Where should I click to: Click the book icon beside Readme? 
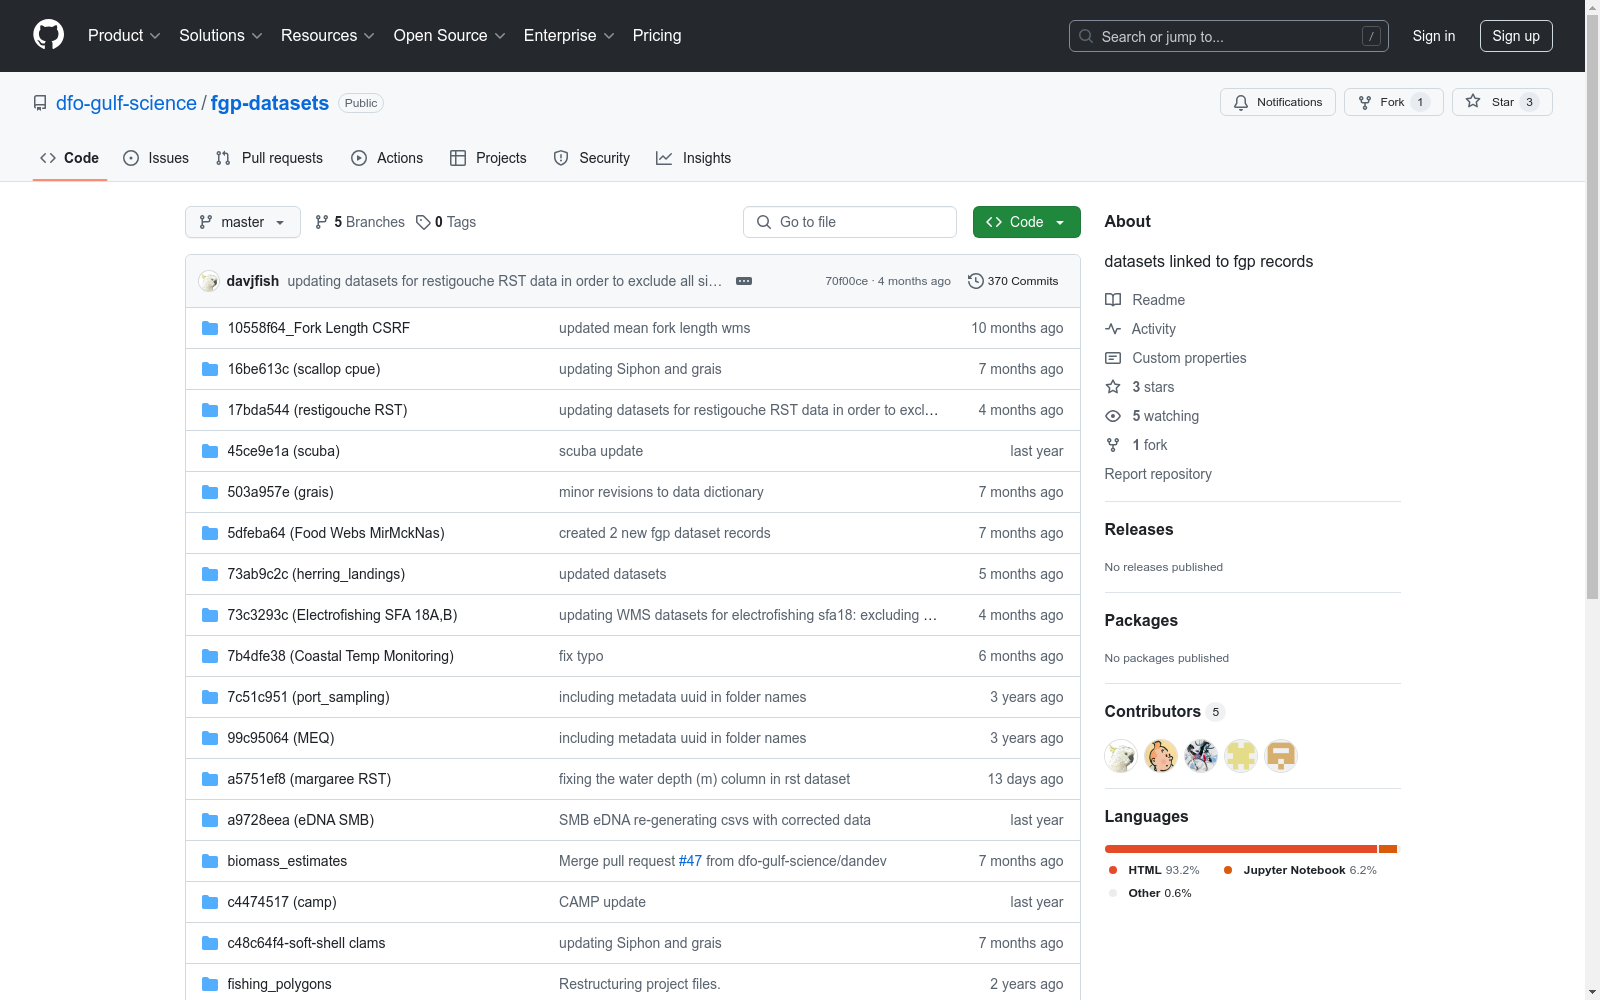1113,300
